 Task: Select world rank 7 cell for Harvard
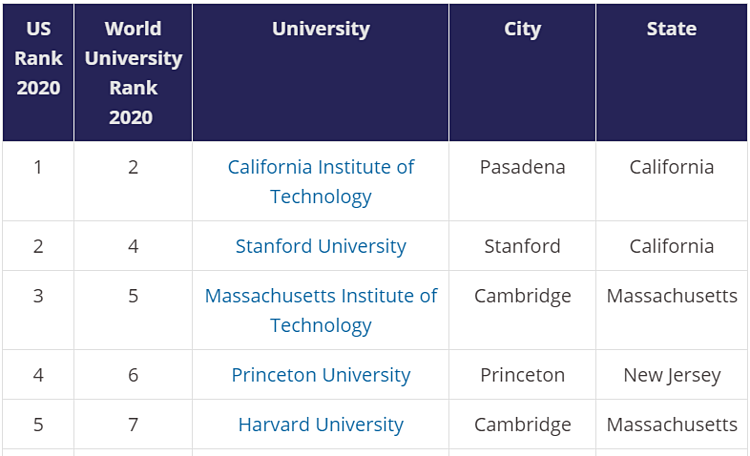[133, 425]
